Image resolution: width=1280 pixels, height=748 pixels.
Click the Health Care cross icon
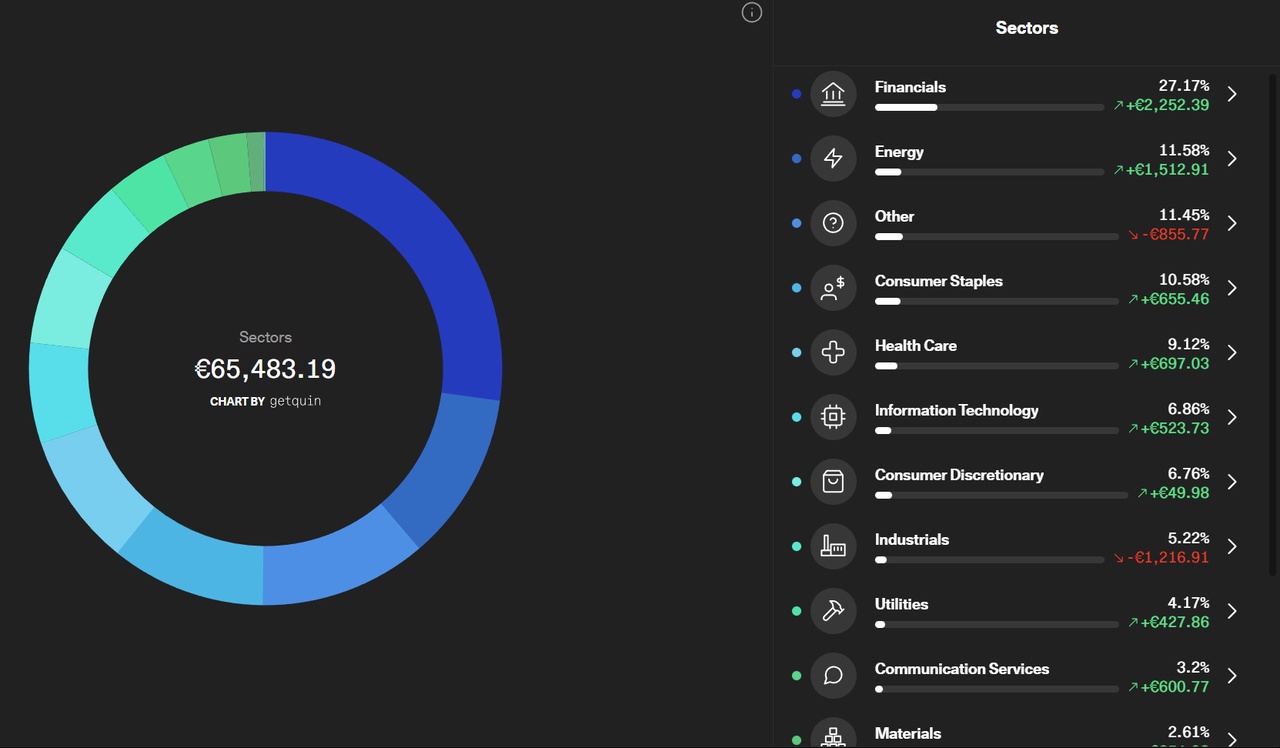coord(833,352)
